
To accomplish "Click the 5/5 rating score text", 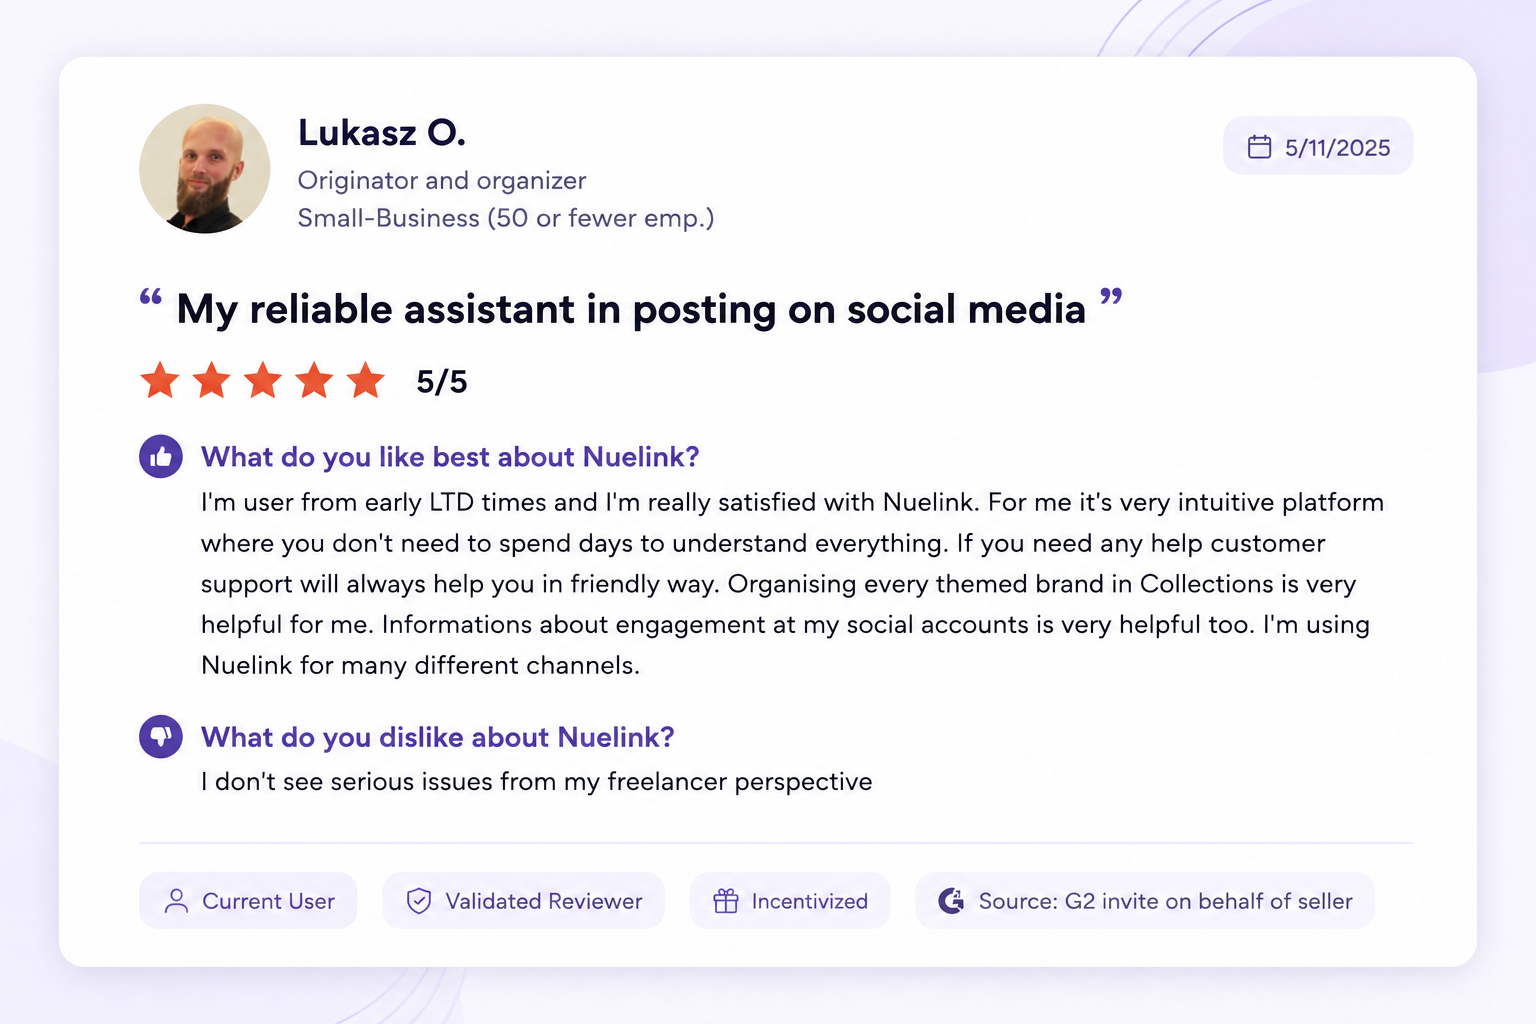I will pos(442,381).
